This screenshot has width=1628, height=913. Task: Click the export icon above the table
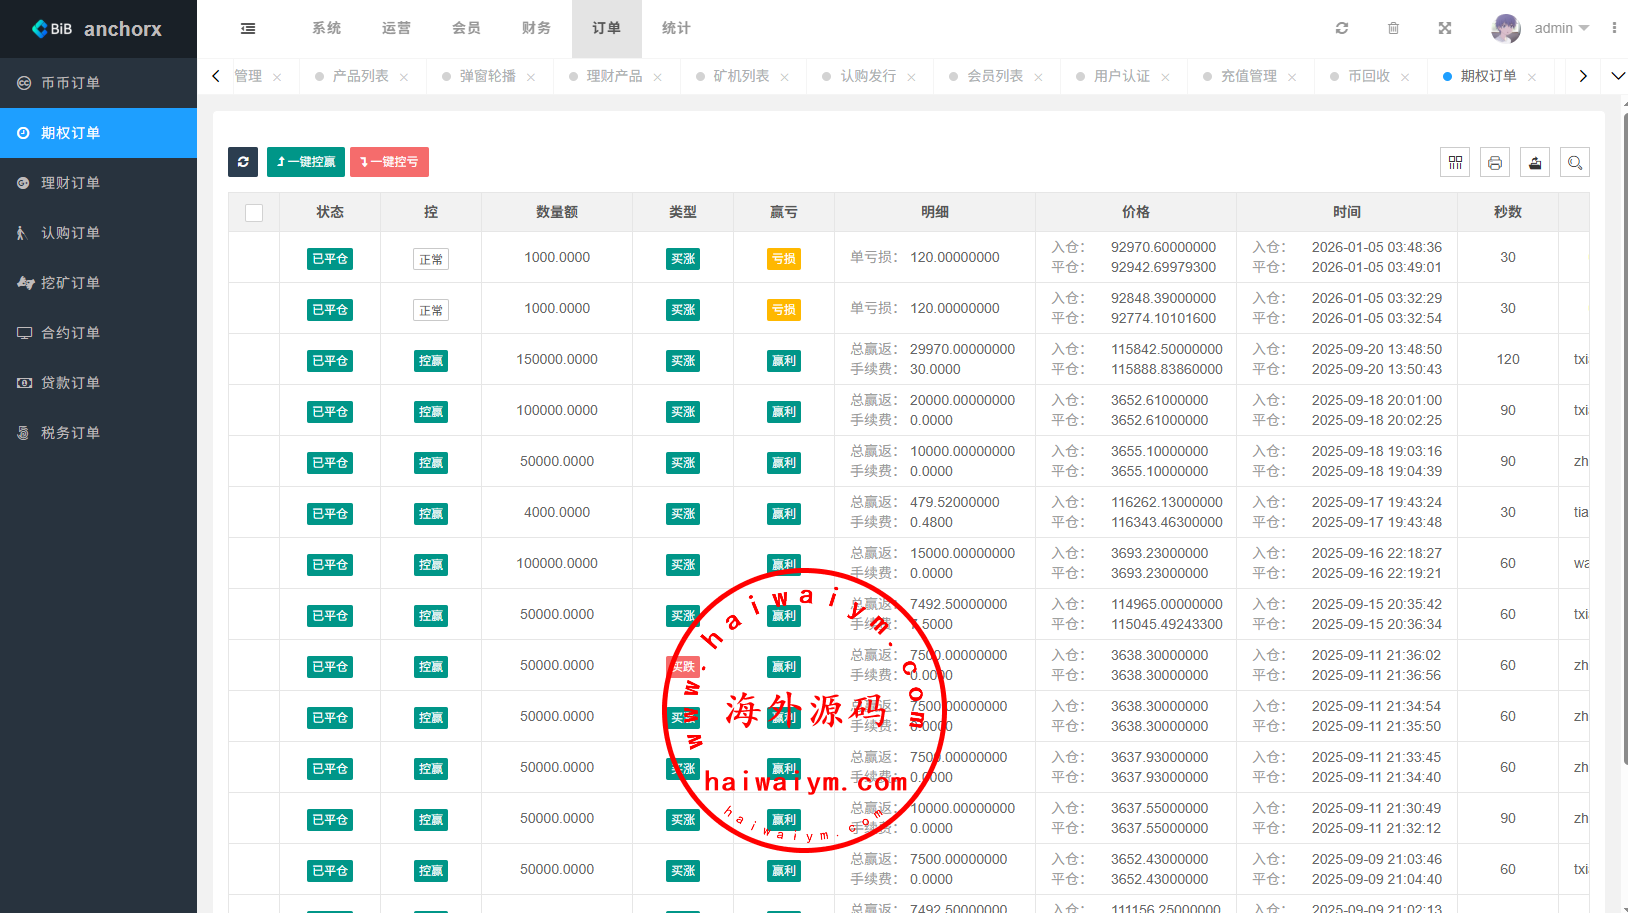(1535, 162)
